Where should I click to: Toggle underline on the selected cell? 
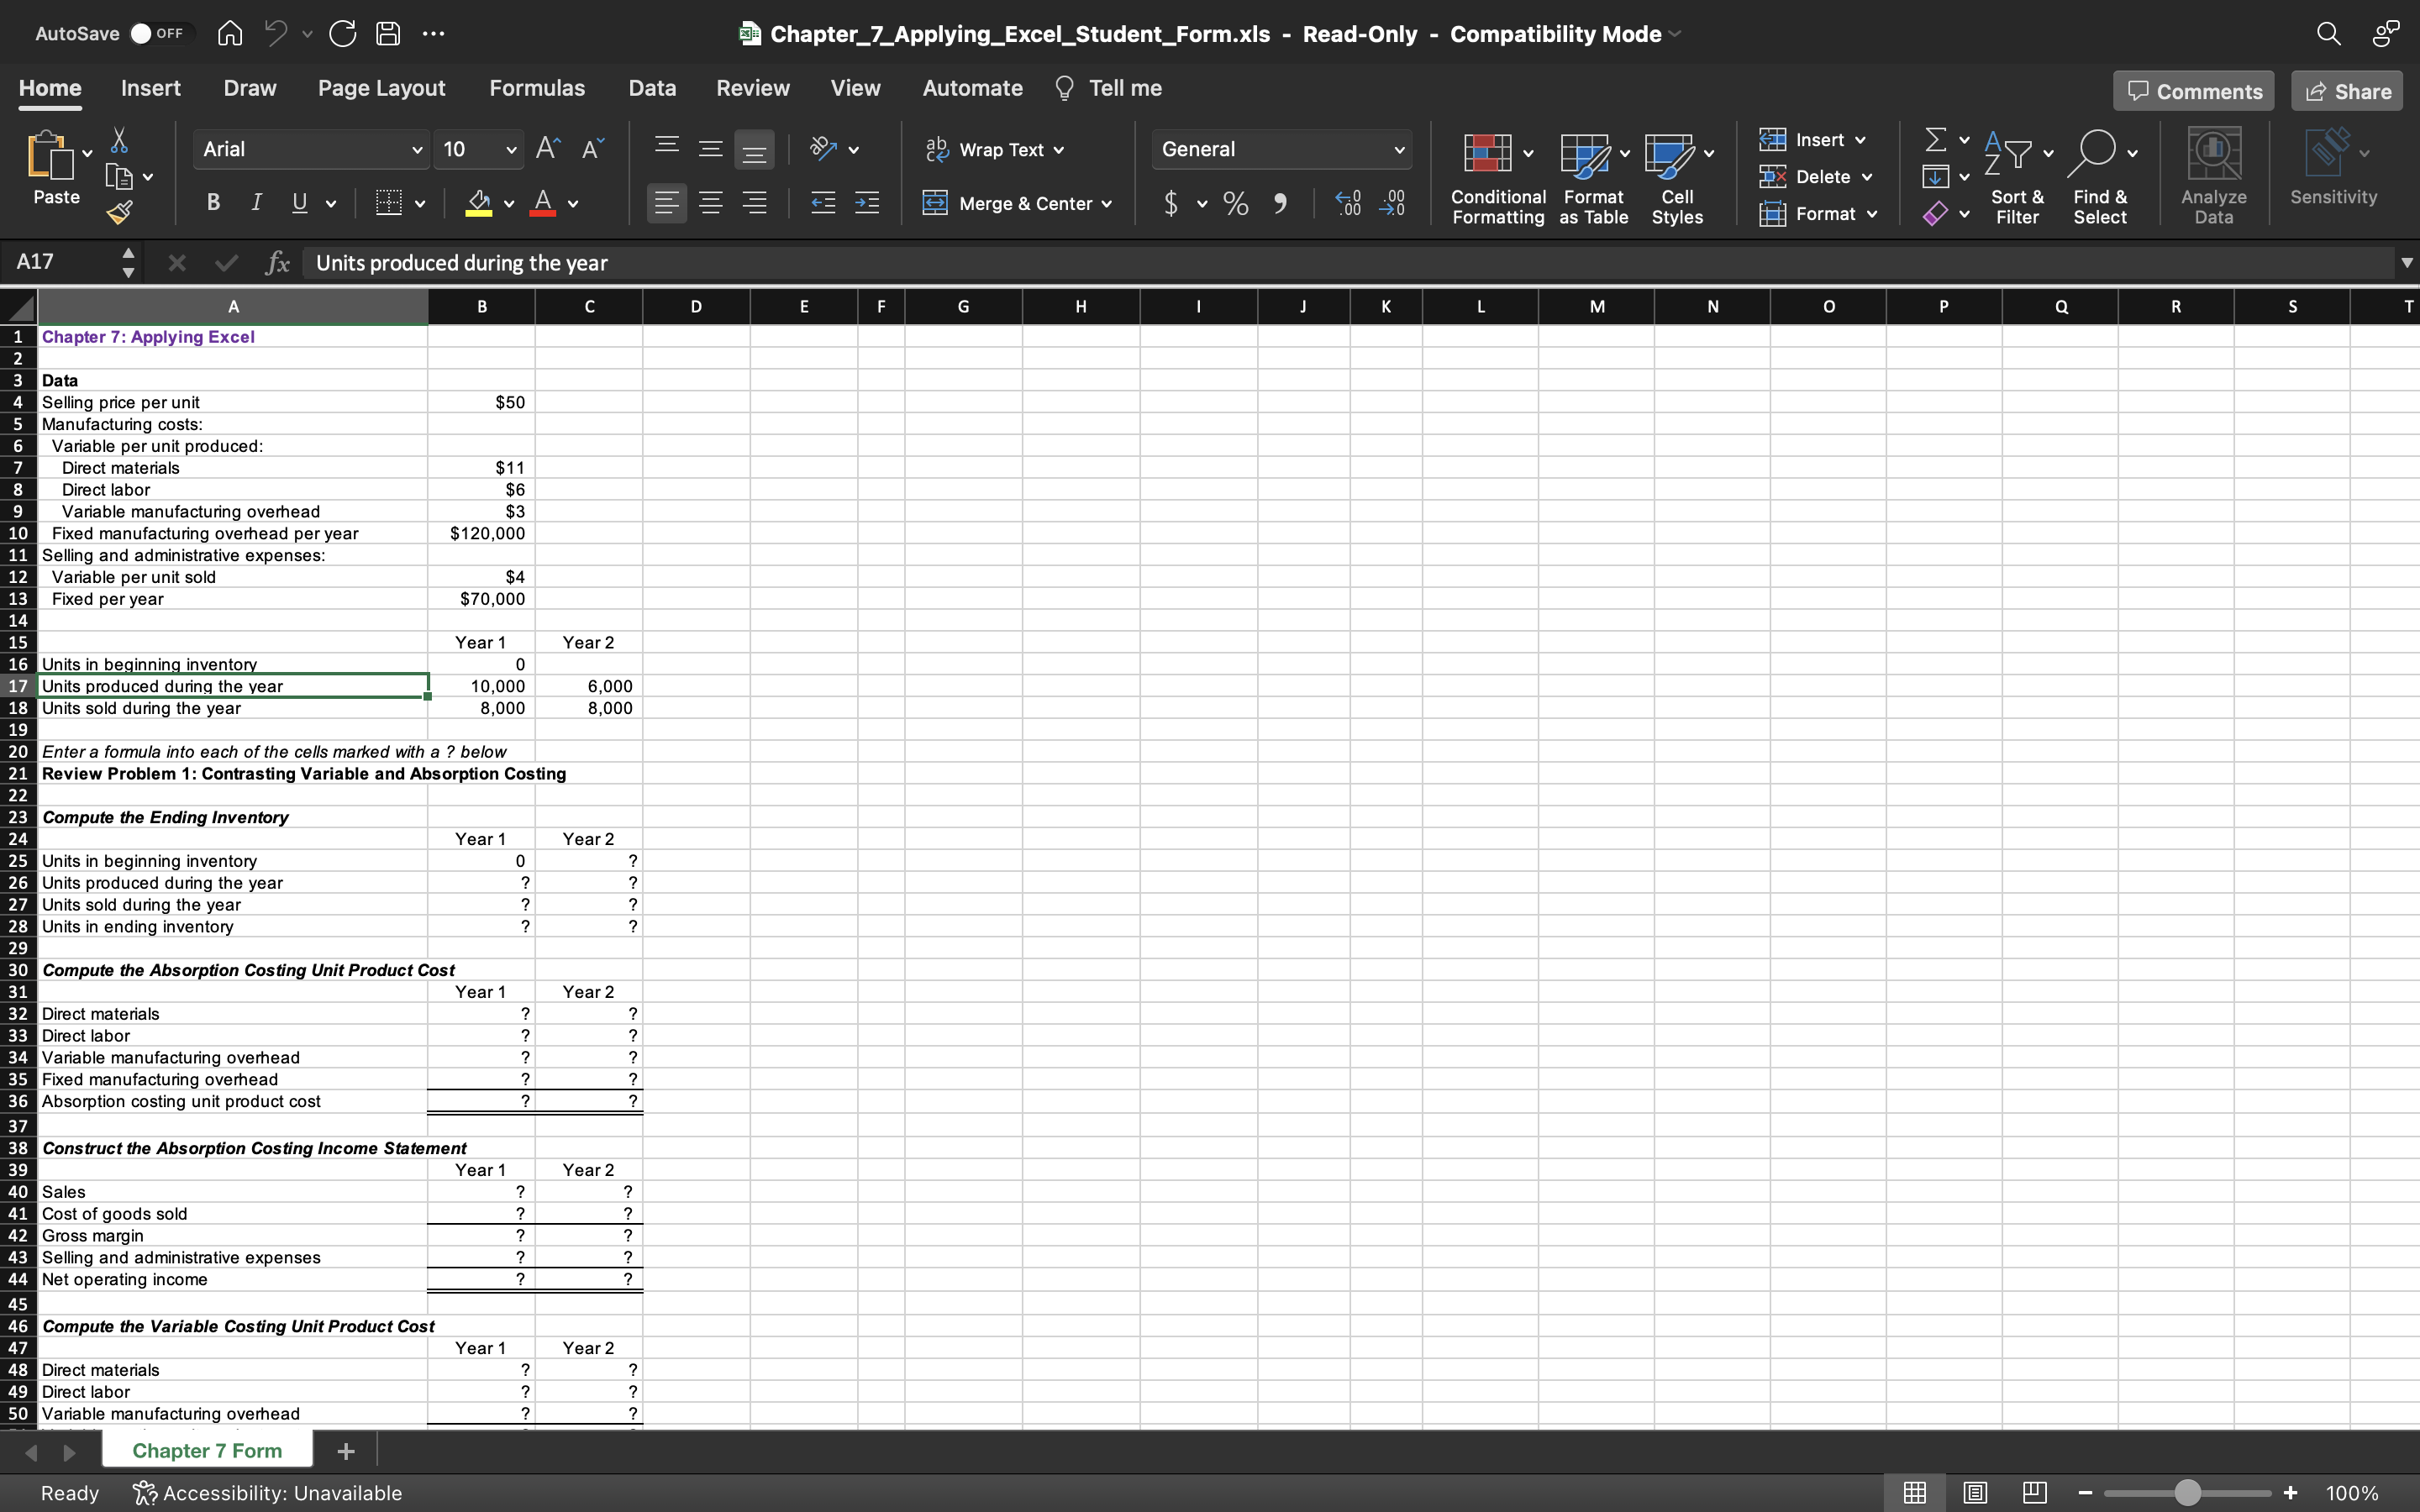click(299, 202)
